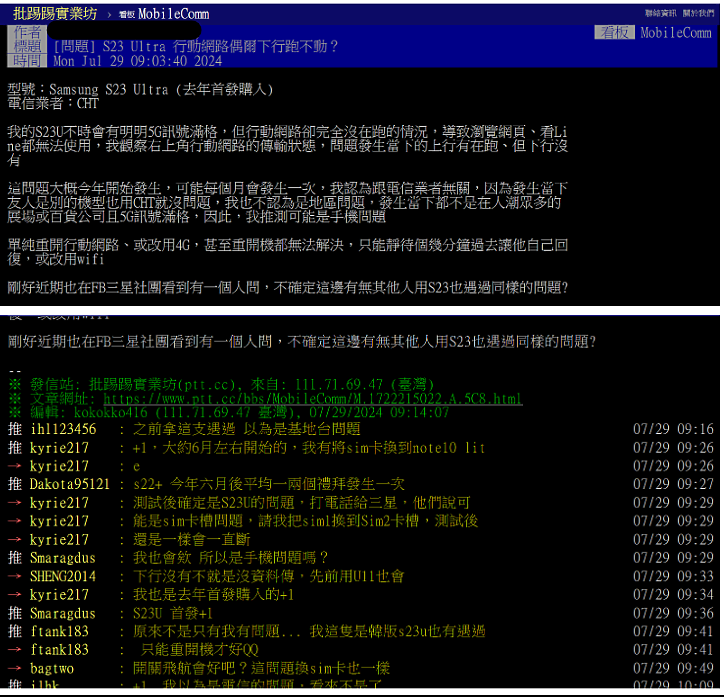Click the timestamp 07/29 09:27

click(673, 484)
